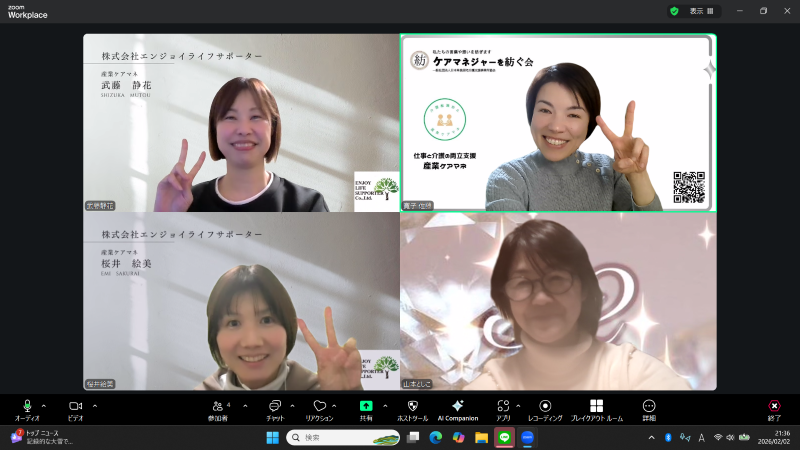Open the LINE app in taskbar
The width and height of the screenshot is (800, 450).
[x=505, y=437]
